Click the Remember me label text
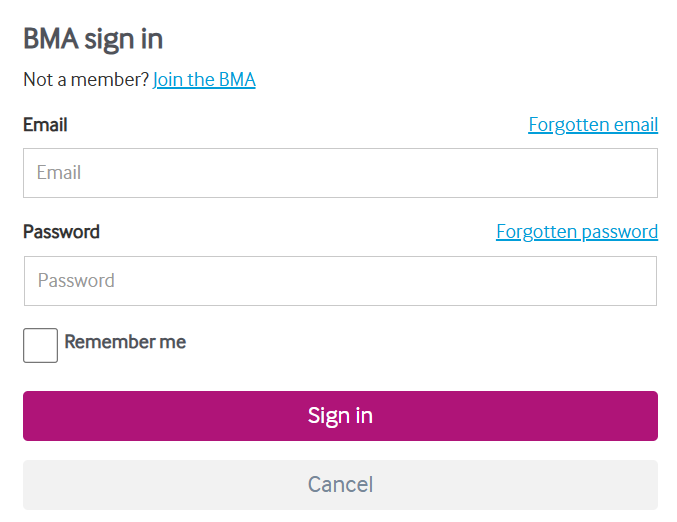The height and width of the screenshot is (522, 677). point(125,342)
